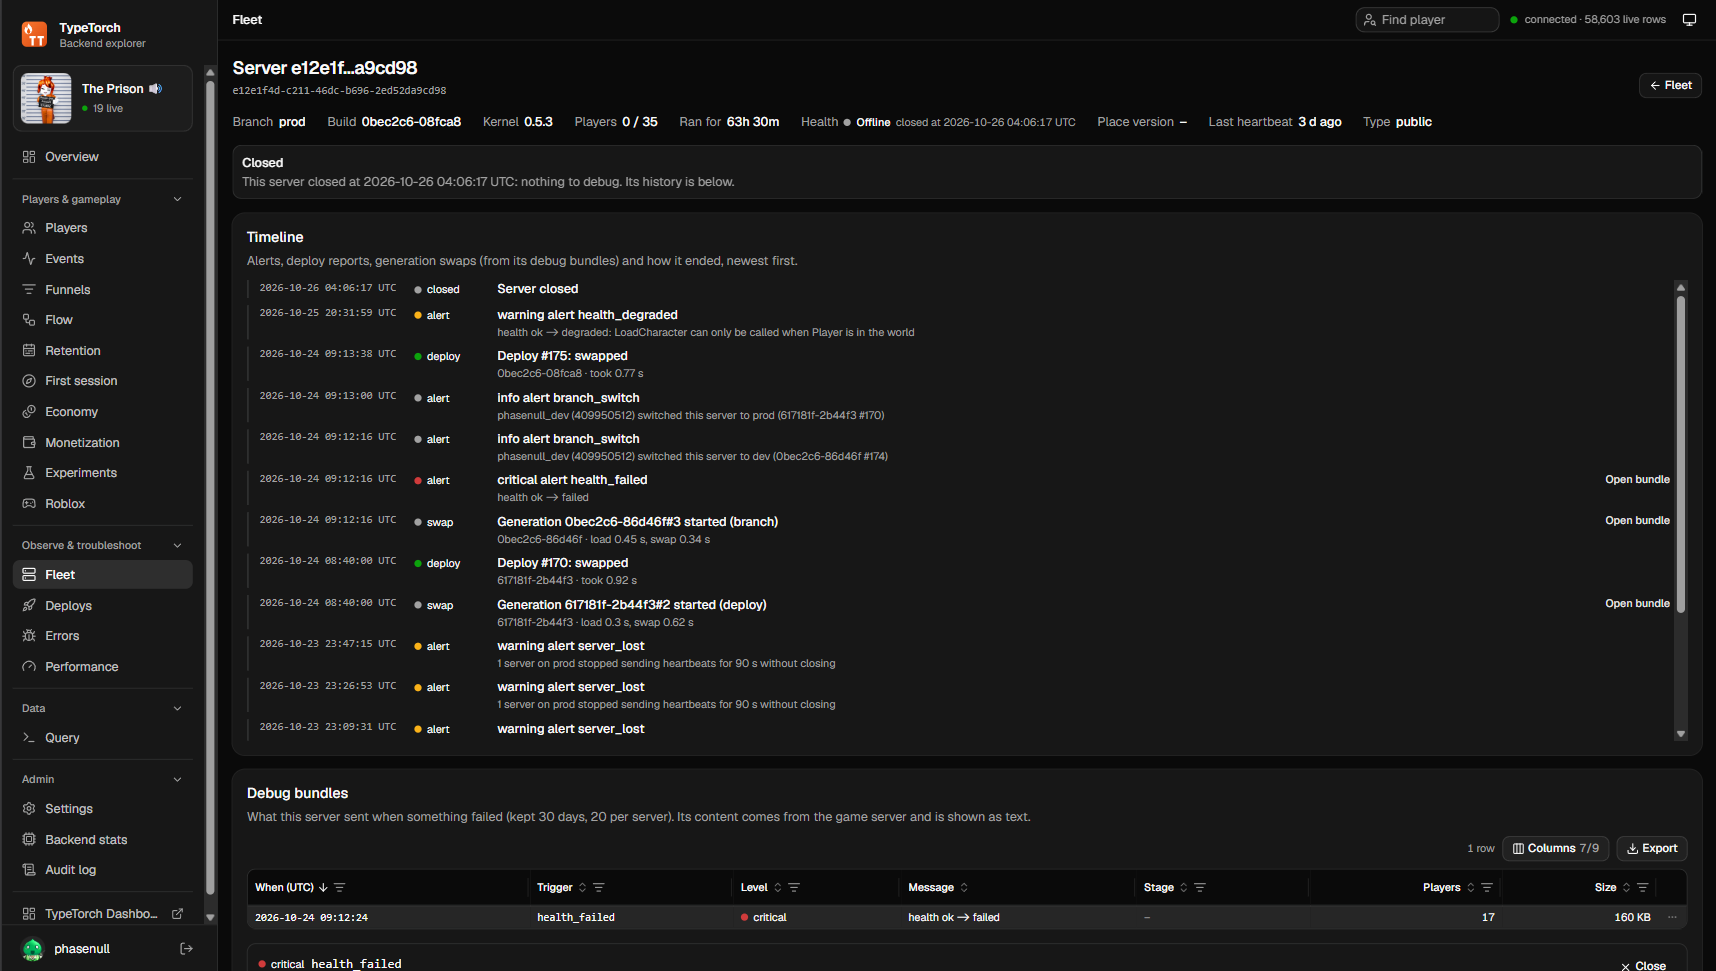1716x971 pixels.
Task: Open the TypeTorch Dashboard external link
Action: click(x=103, y=914)
